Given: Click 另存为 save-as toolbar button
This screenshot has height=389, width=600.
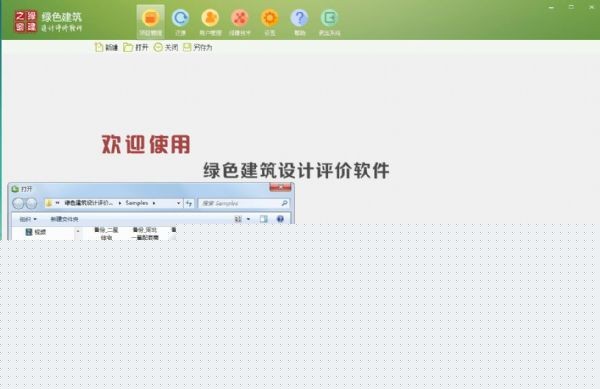Looking at the screenshot, I should click(x=198, y=47).
